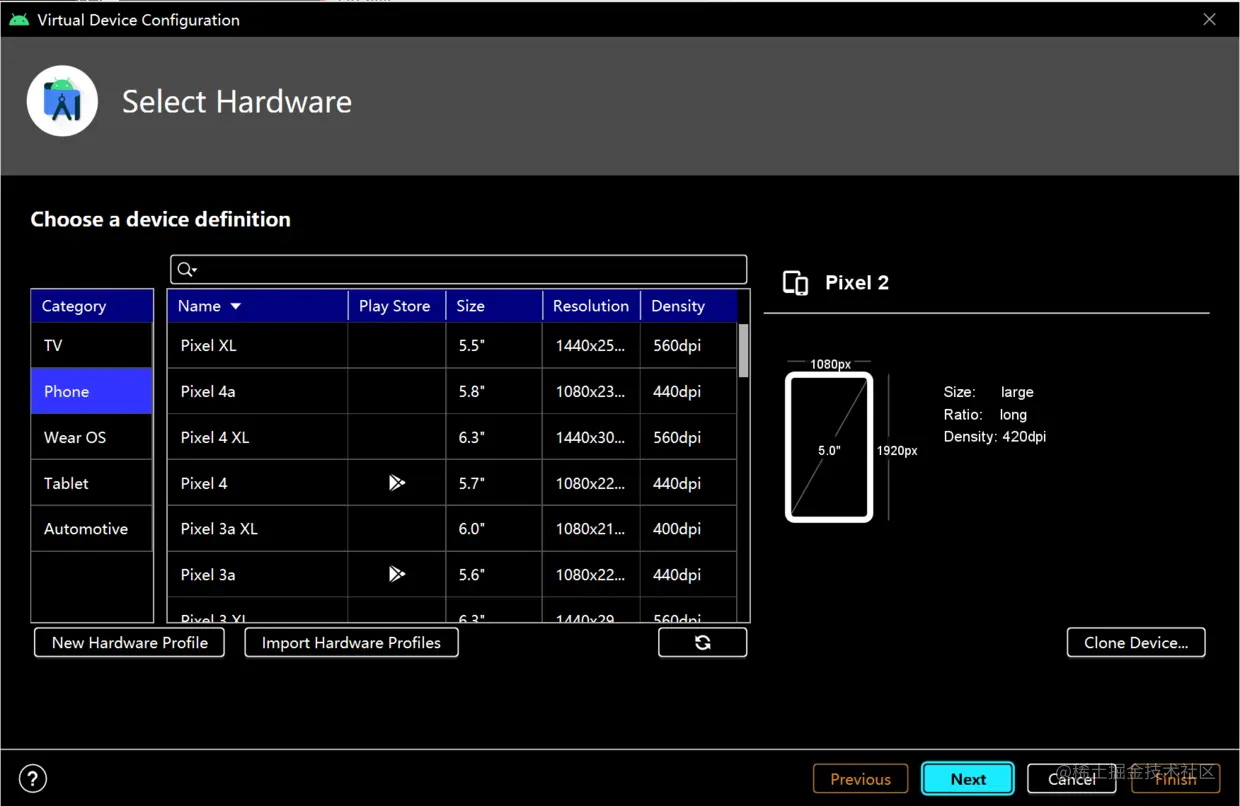Click the Previous button
This screenshot has width=1240, height=806.
(x=860, y=779)
